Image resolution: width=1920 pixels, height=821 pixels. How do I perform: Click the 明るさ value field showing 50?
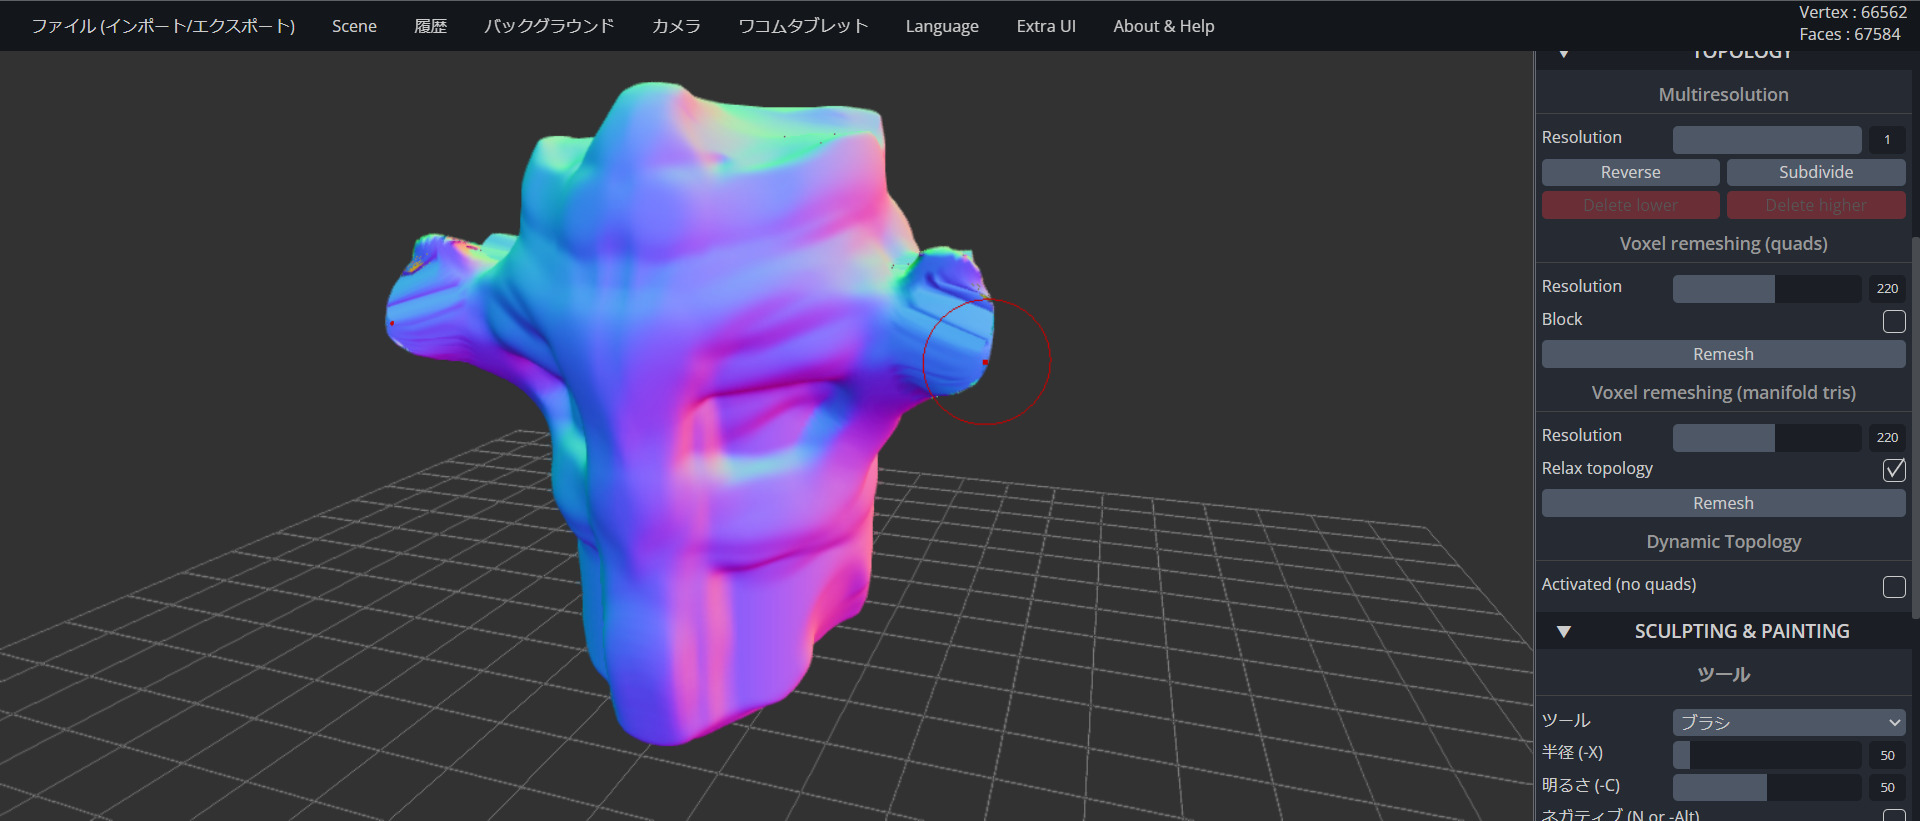pyautogui.click(x=1887, y=787)
